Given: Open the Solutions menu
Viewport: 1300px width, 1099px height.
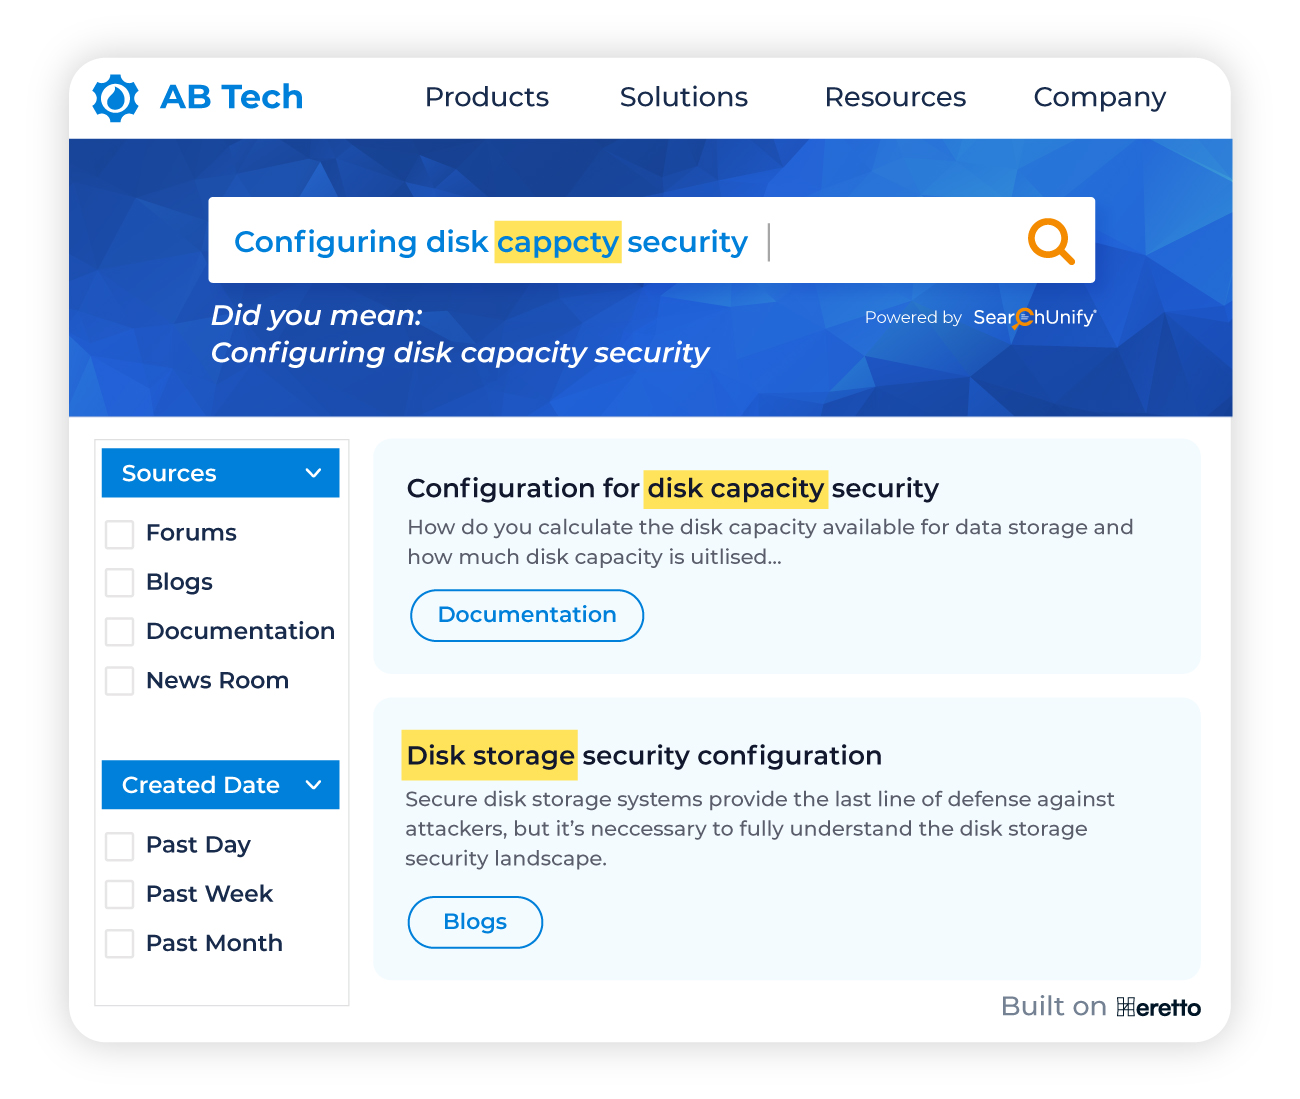Looking at the screenshot, I should click(x=684, y=97).
